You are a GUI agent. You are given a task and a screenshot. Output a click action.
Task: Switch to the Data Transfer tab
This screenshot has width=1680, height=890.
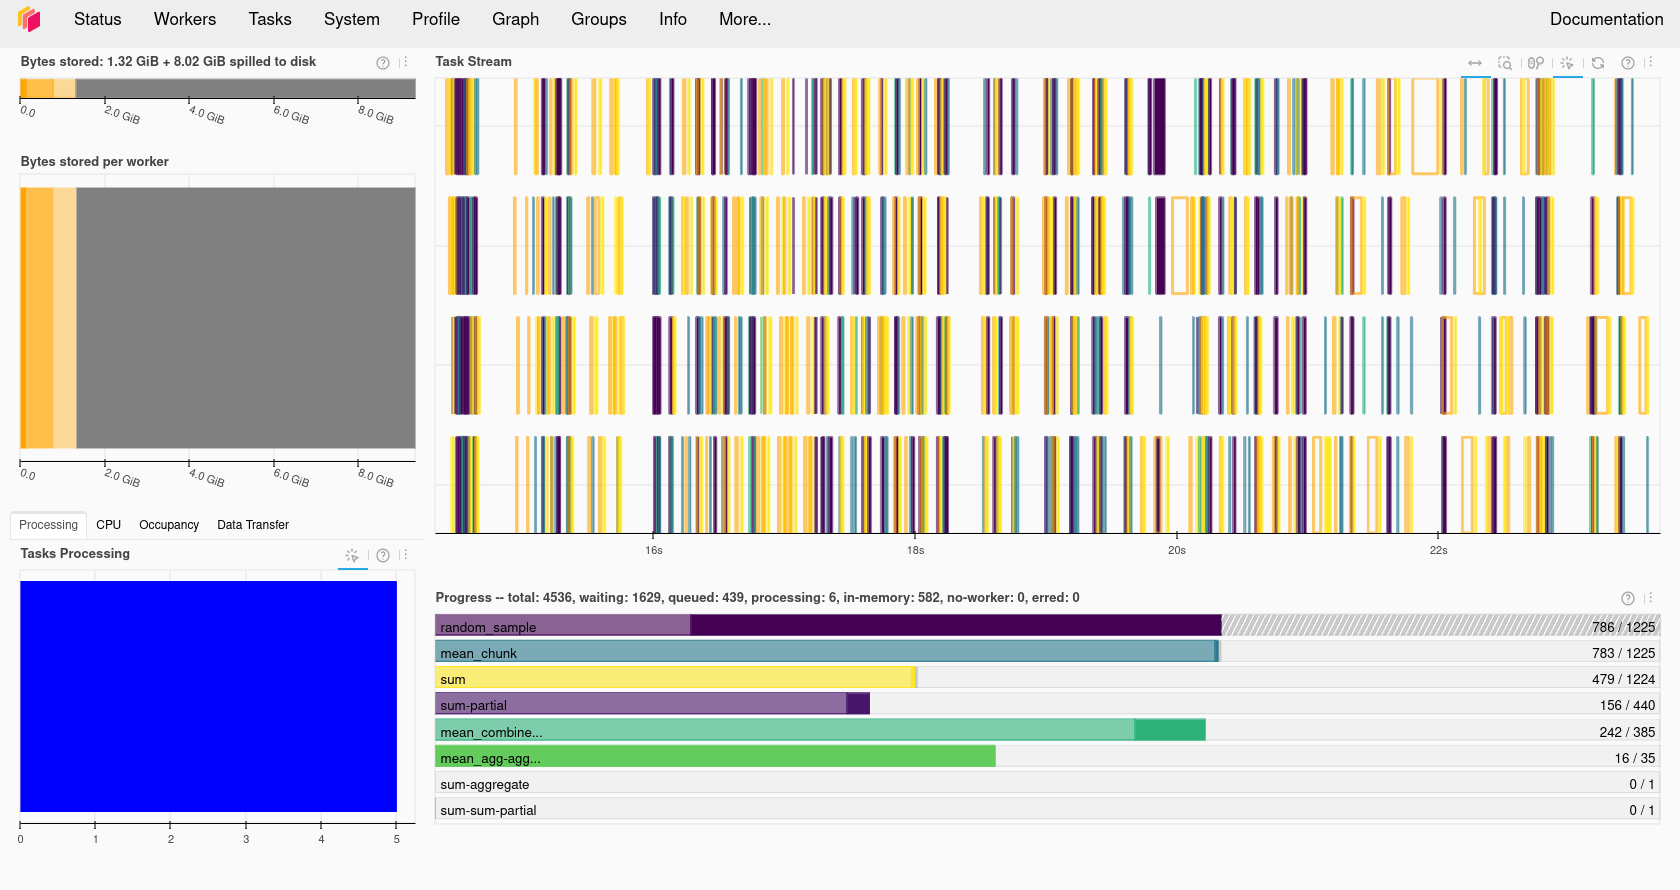253,525
